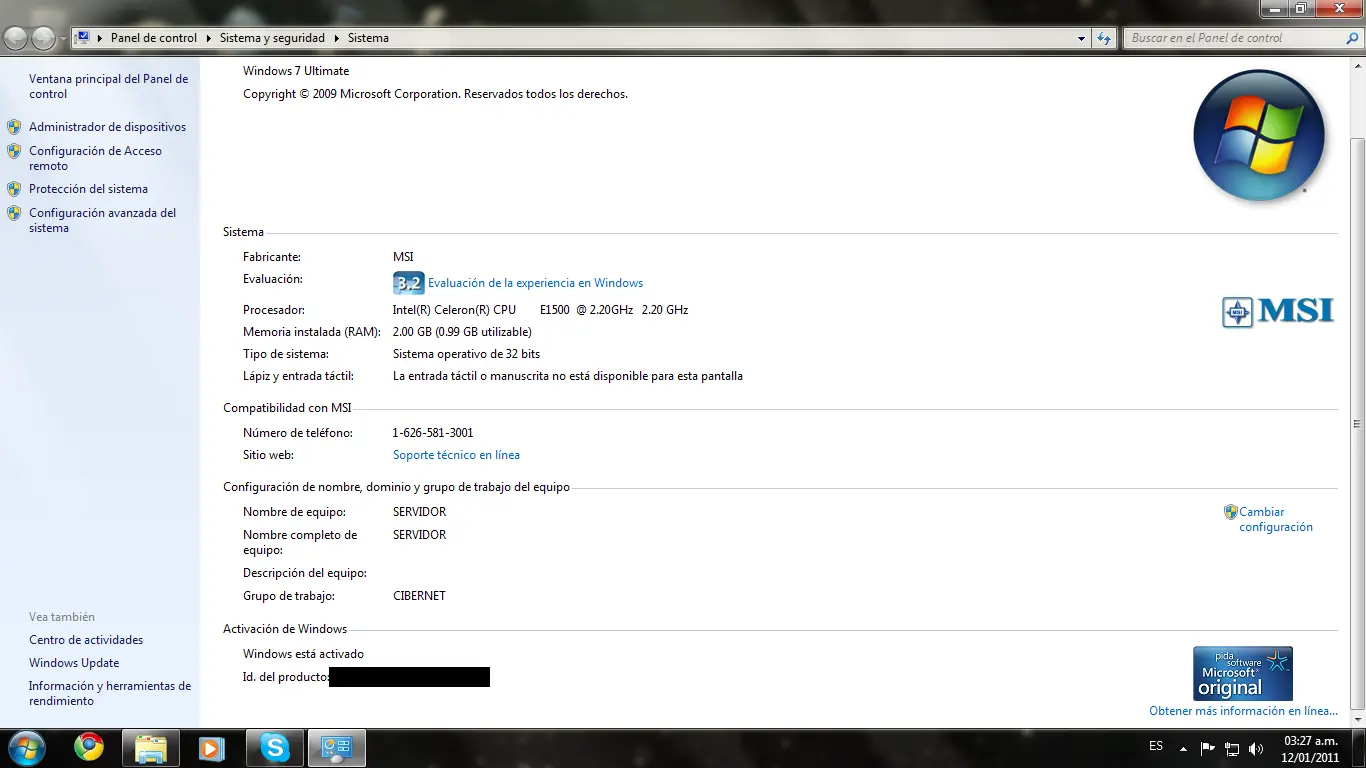Click the back navigation arrow
The image size is (1366, 768).
pos(15,37)
